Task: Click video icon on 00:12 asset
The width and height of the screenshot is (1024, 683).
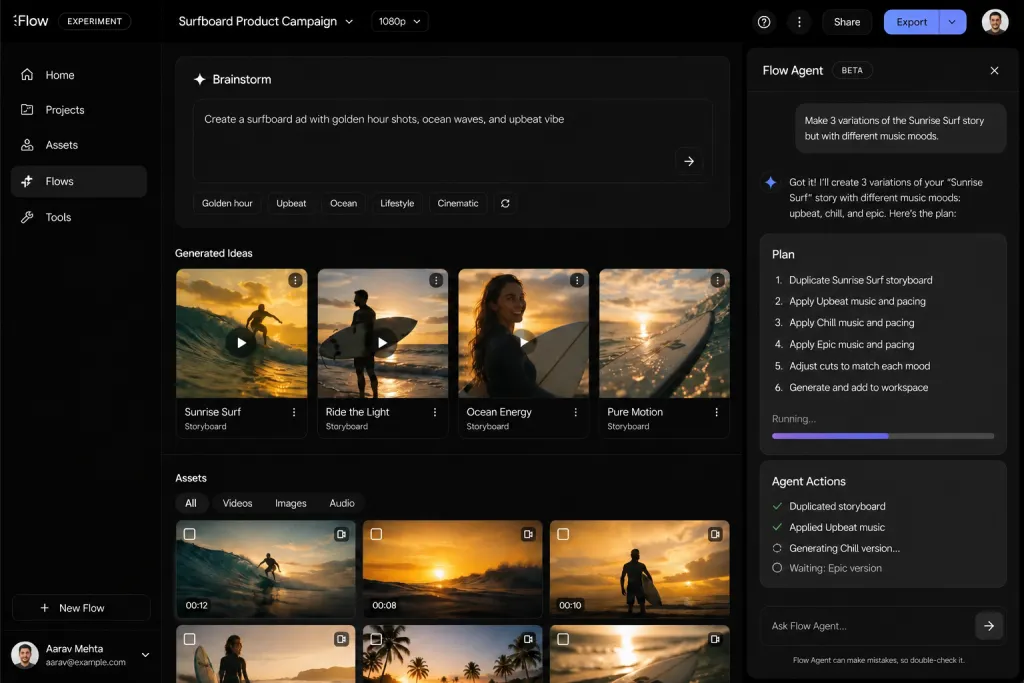Action: coord(342,534)
